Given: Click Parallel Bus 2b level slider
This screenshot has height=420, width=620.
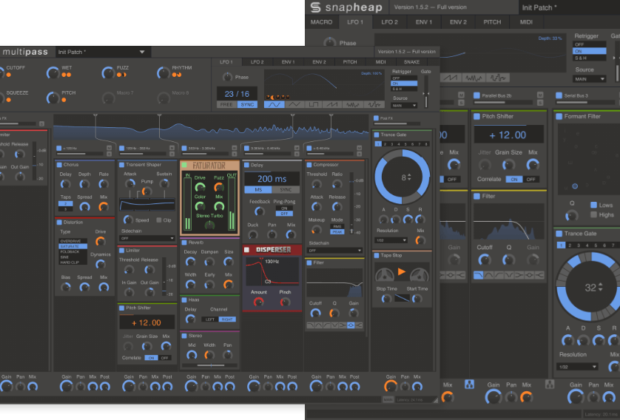Looking at the screenshot, I should coord(505,102).
